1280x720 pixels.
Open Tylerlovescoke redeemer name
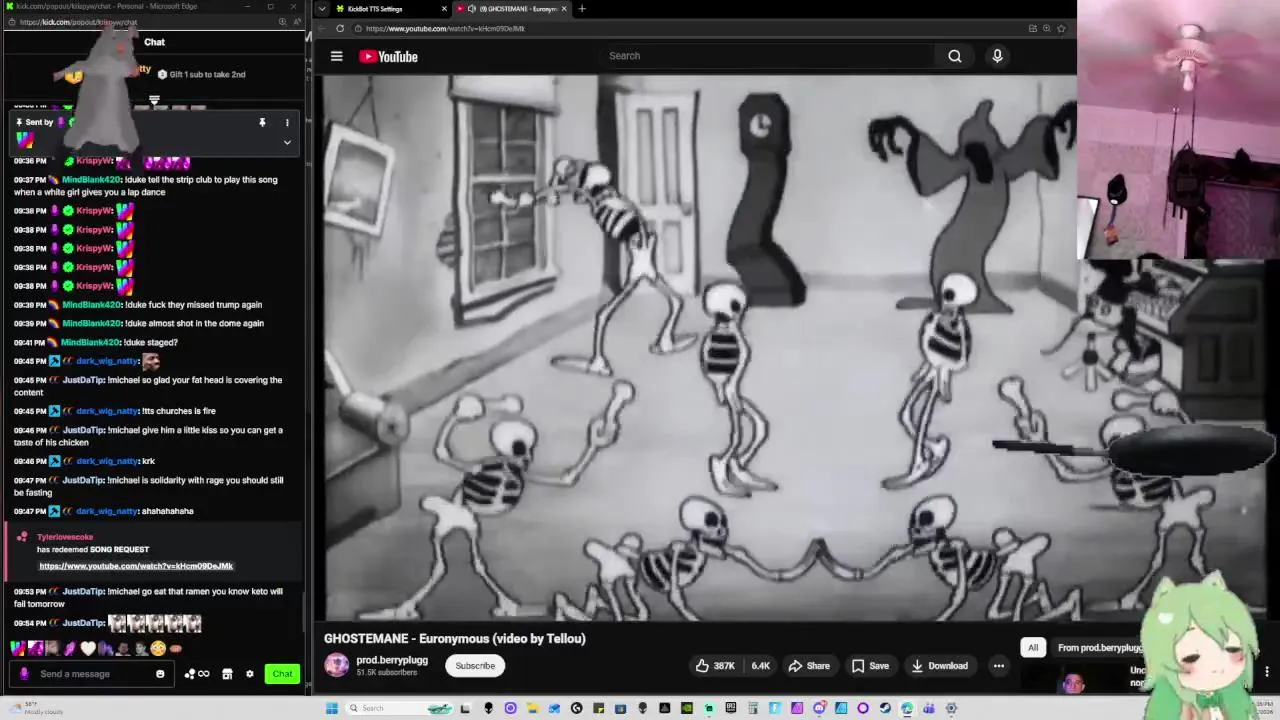(65, 537)
